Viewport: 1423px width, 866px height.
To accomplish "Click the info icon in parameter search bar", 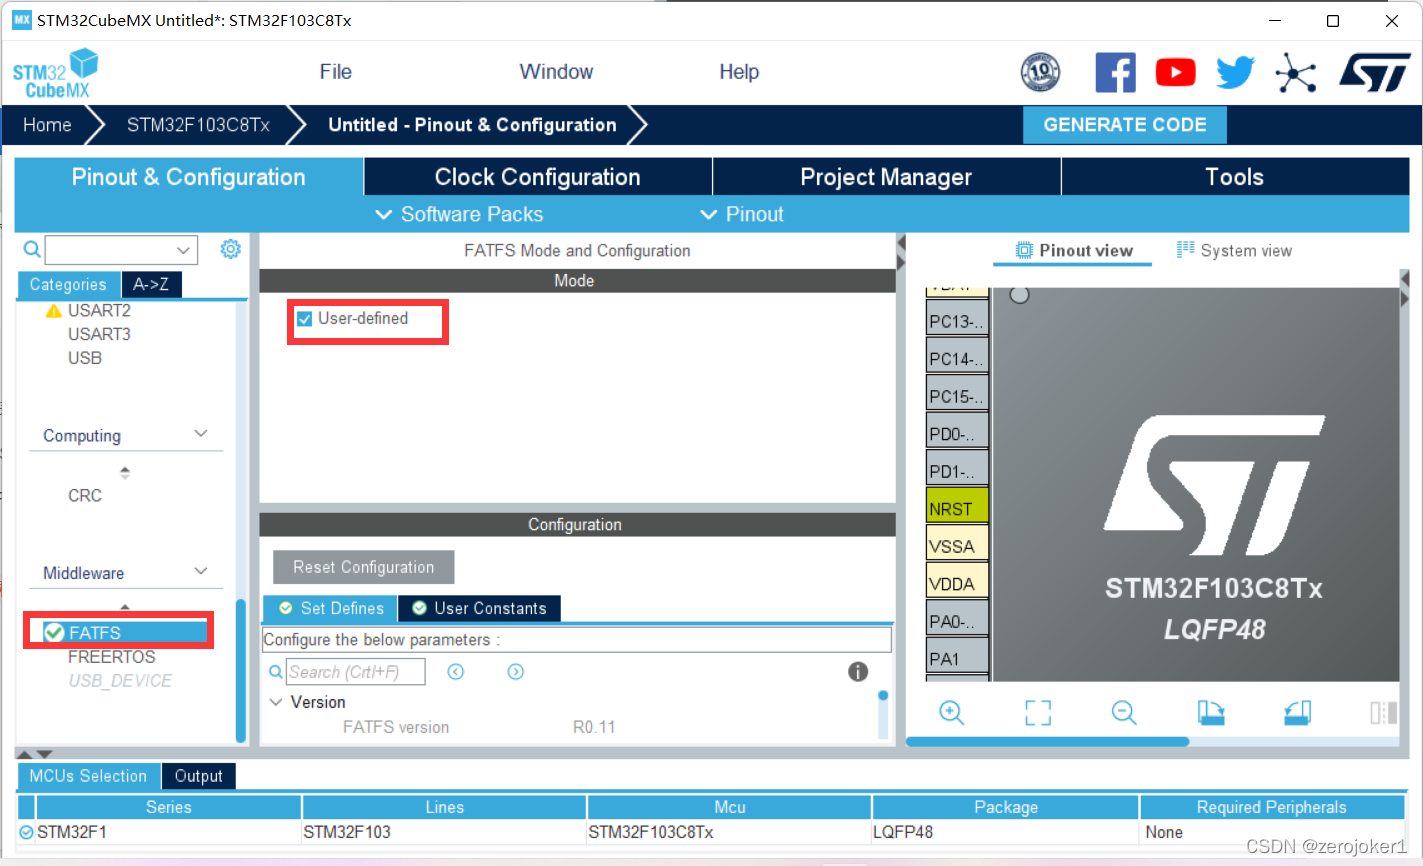I will [858, 672].
